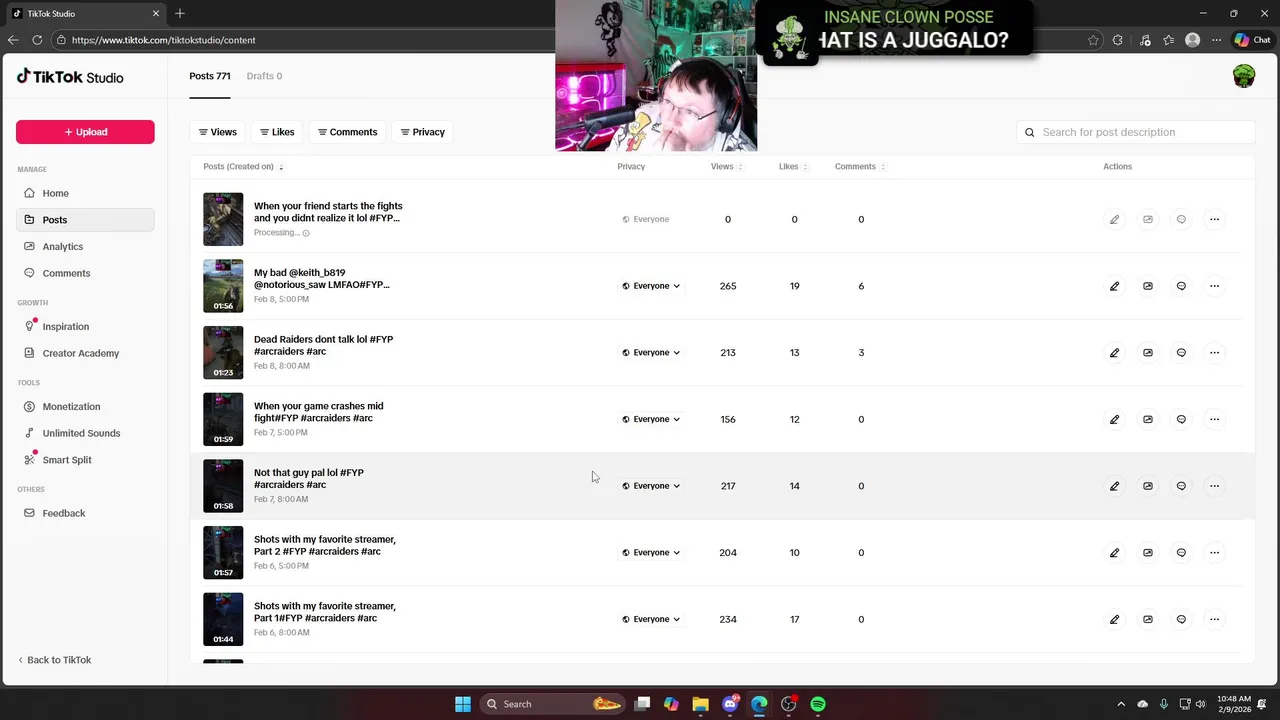Screen dimensions: 1280x720
Task: Open the Copilot Chat button in Edge
Action: pyautogui.click(x=1253, y=40)
